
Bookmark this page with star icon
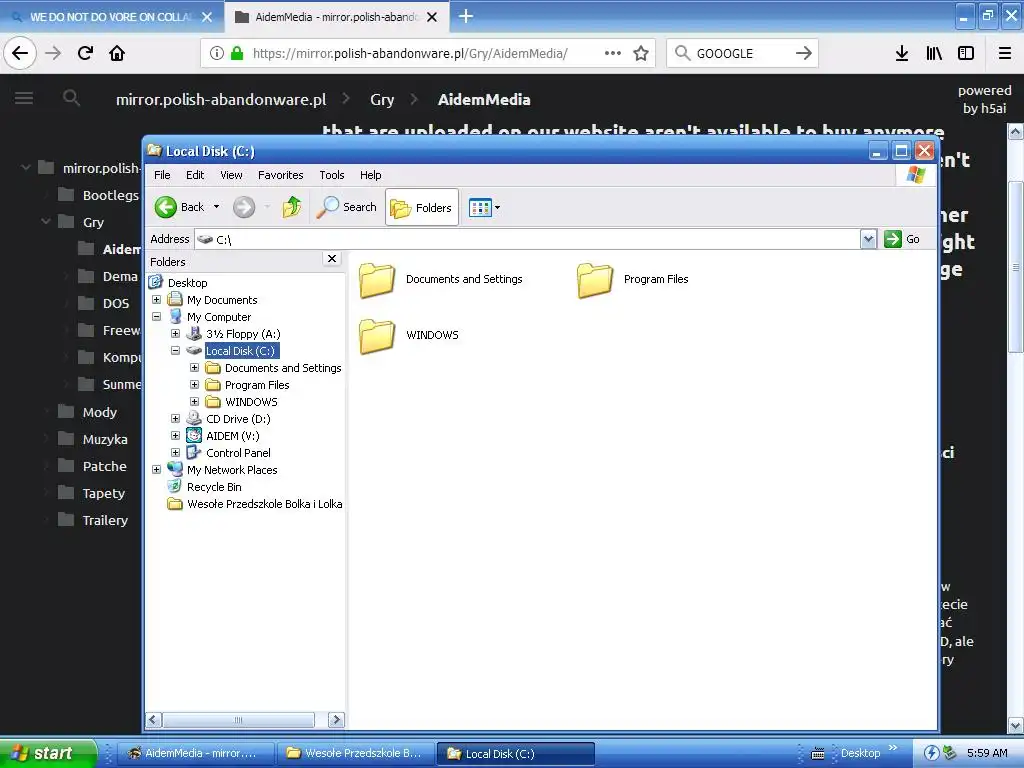coord(641,53)
